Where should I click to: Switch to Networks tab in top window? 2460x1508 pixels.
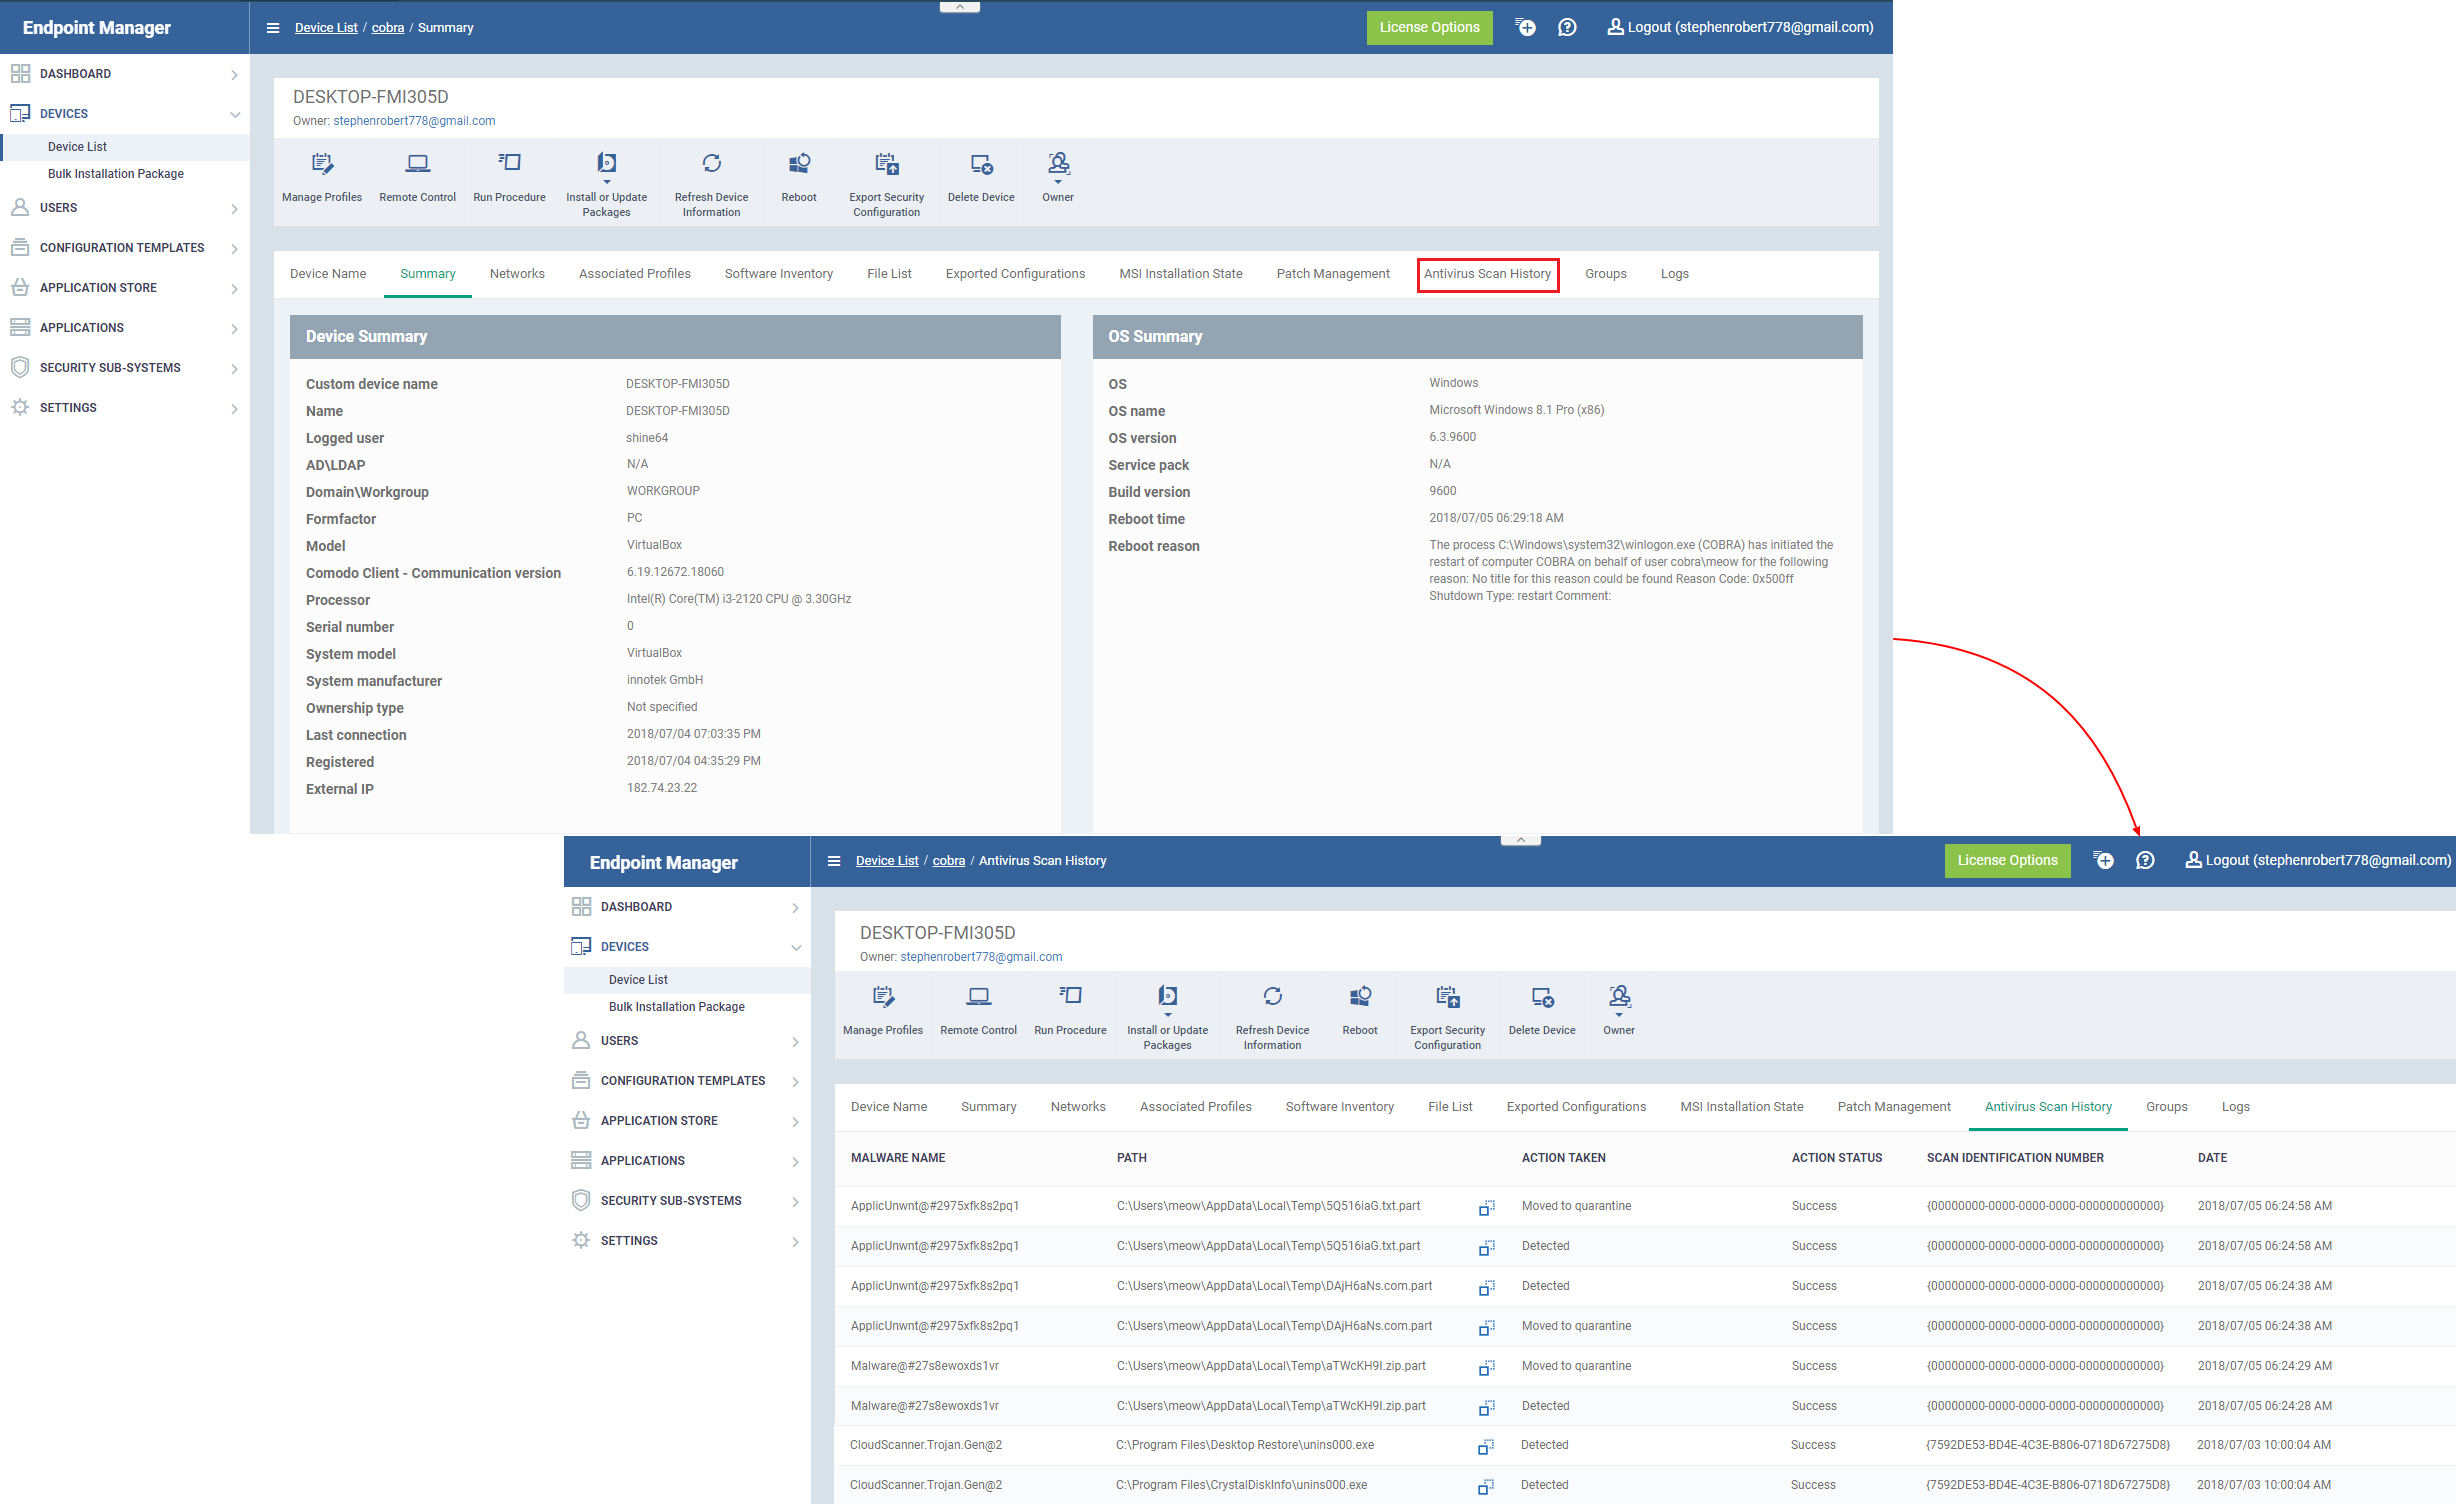click(x=517, y=274)
